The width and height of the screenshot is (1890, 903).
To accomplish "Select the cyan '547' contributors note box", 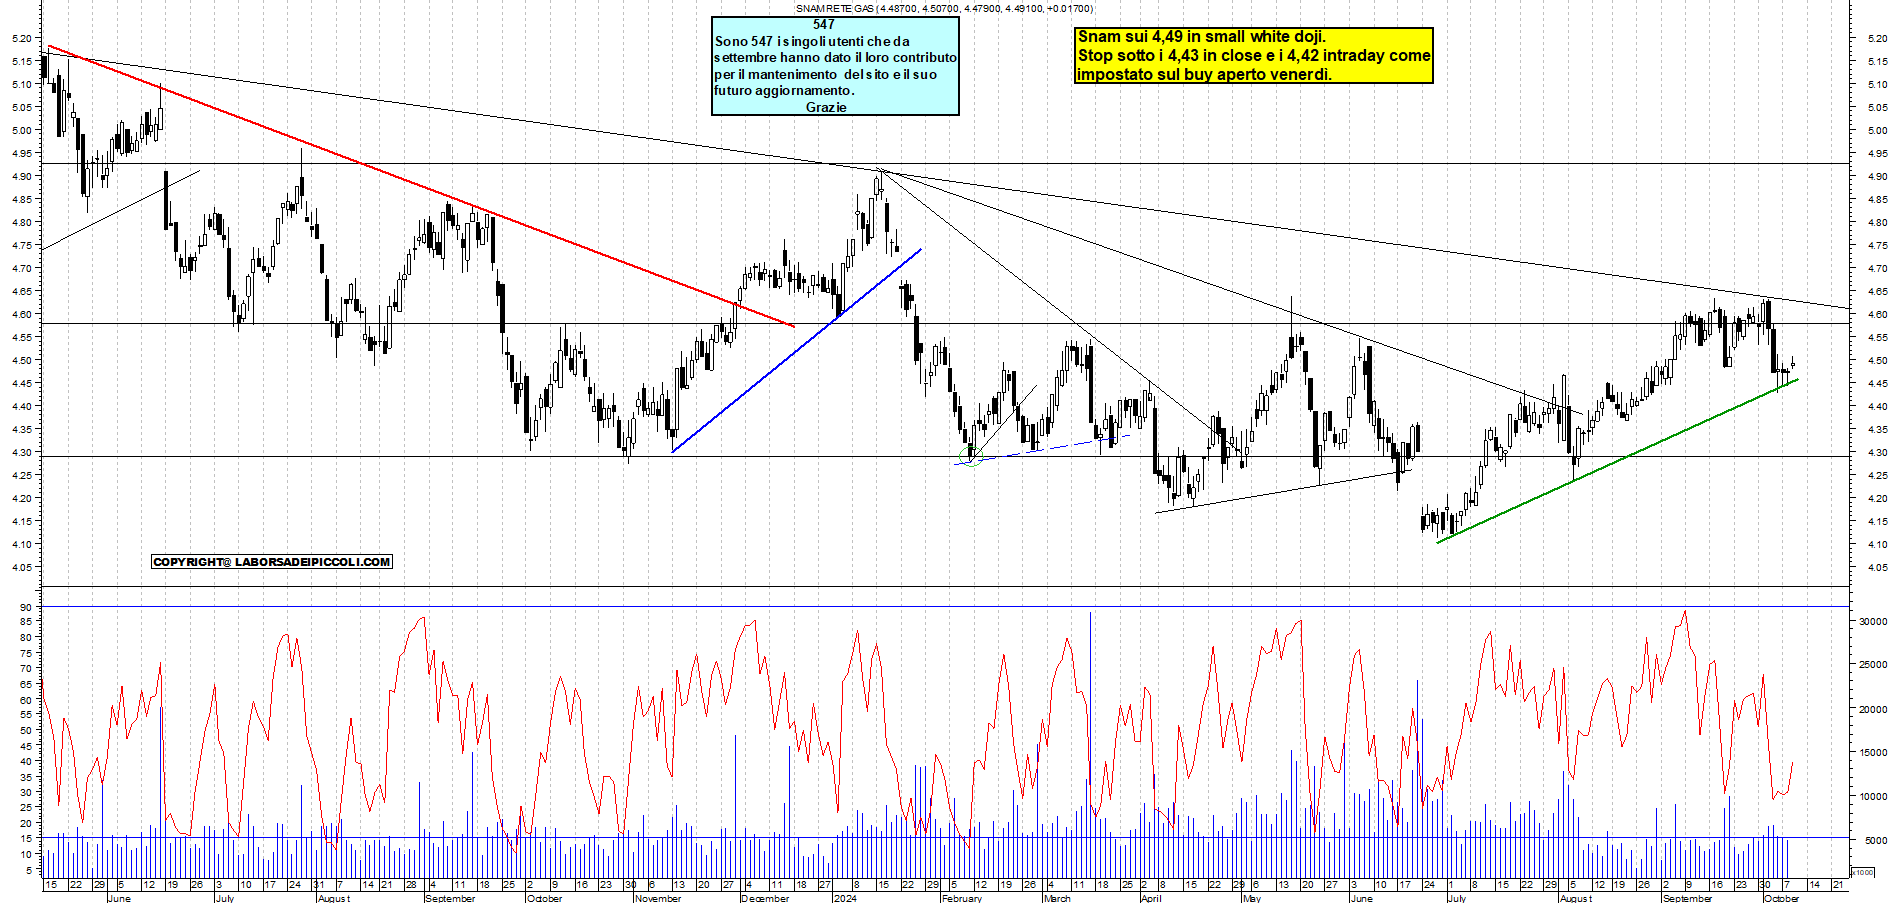I will click(x=835, y=66).
